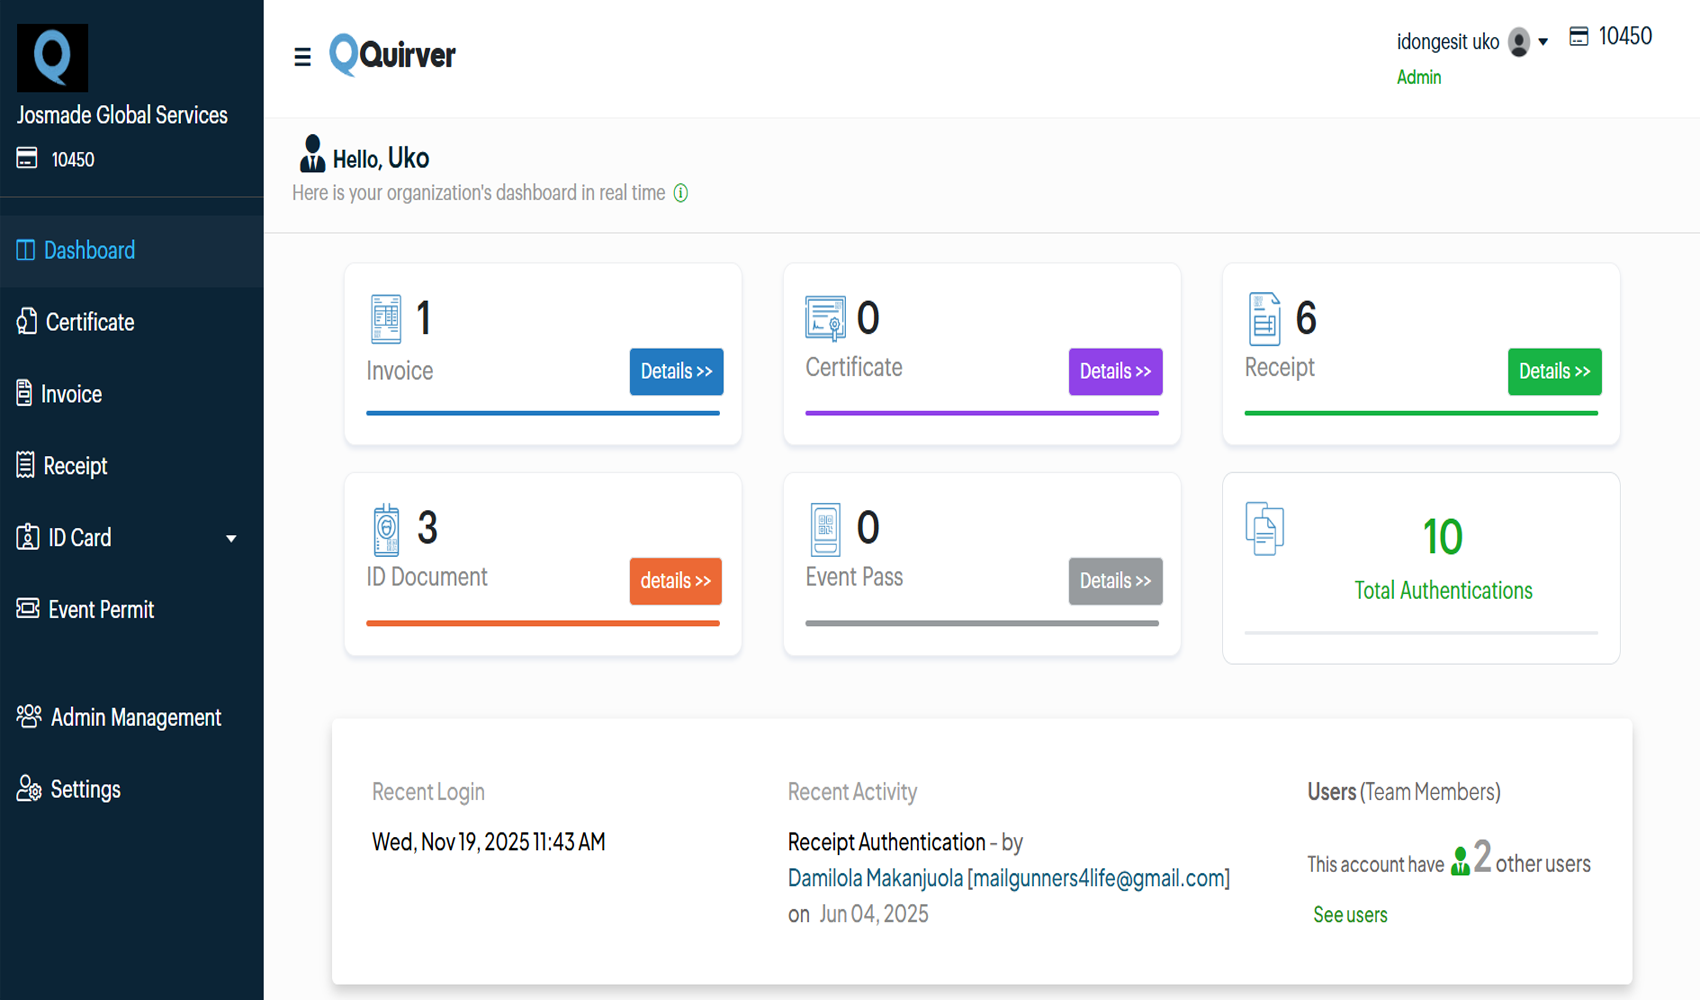This screenshot has width=1700, height=1000.
Task: Select Receipt from sidebar navigation
Action: point(74,466)
